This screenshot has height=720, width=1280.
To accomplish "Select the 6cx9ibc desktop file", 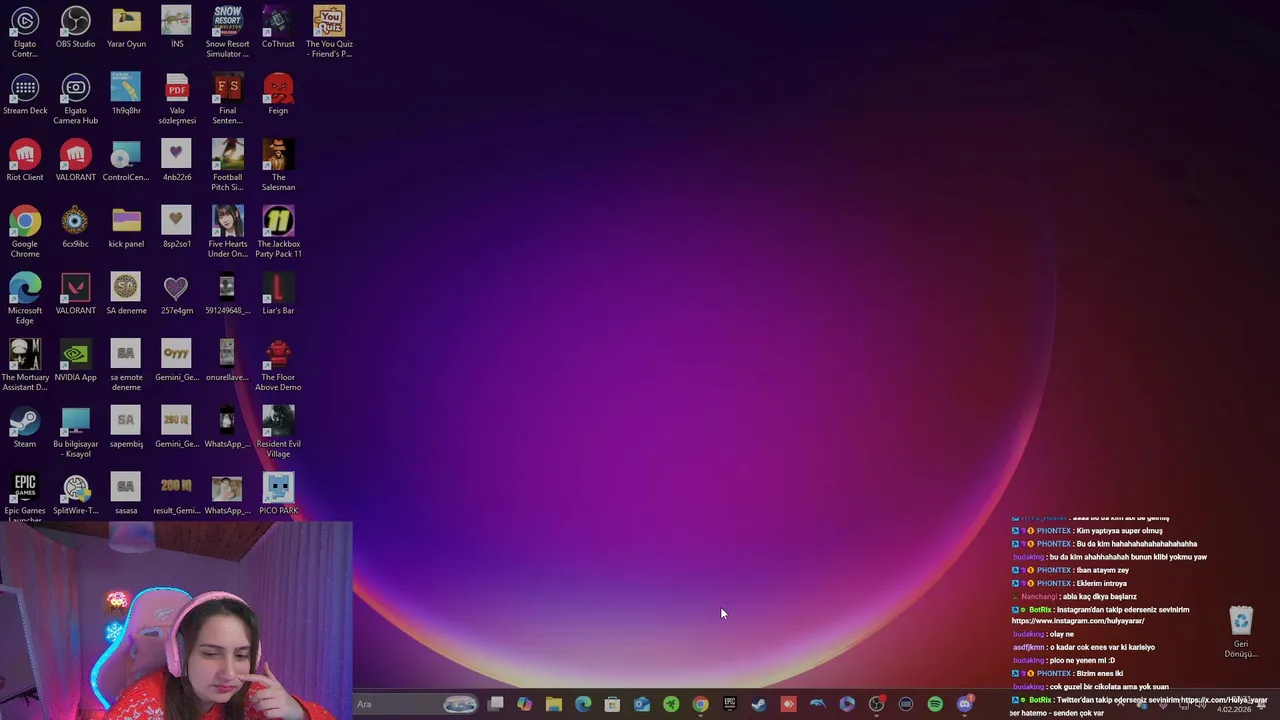I will click(x=75, y=228).
